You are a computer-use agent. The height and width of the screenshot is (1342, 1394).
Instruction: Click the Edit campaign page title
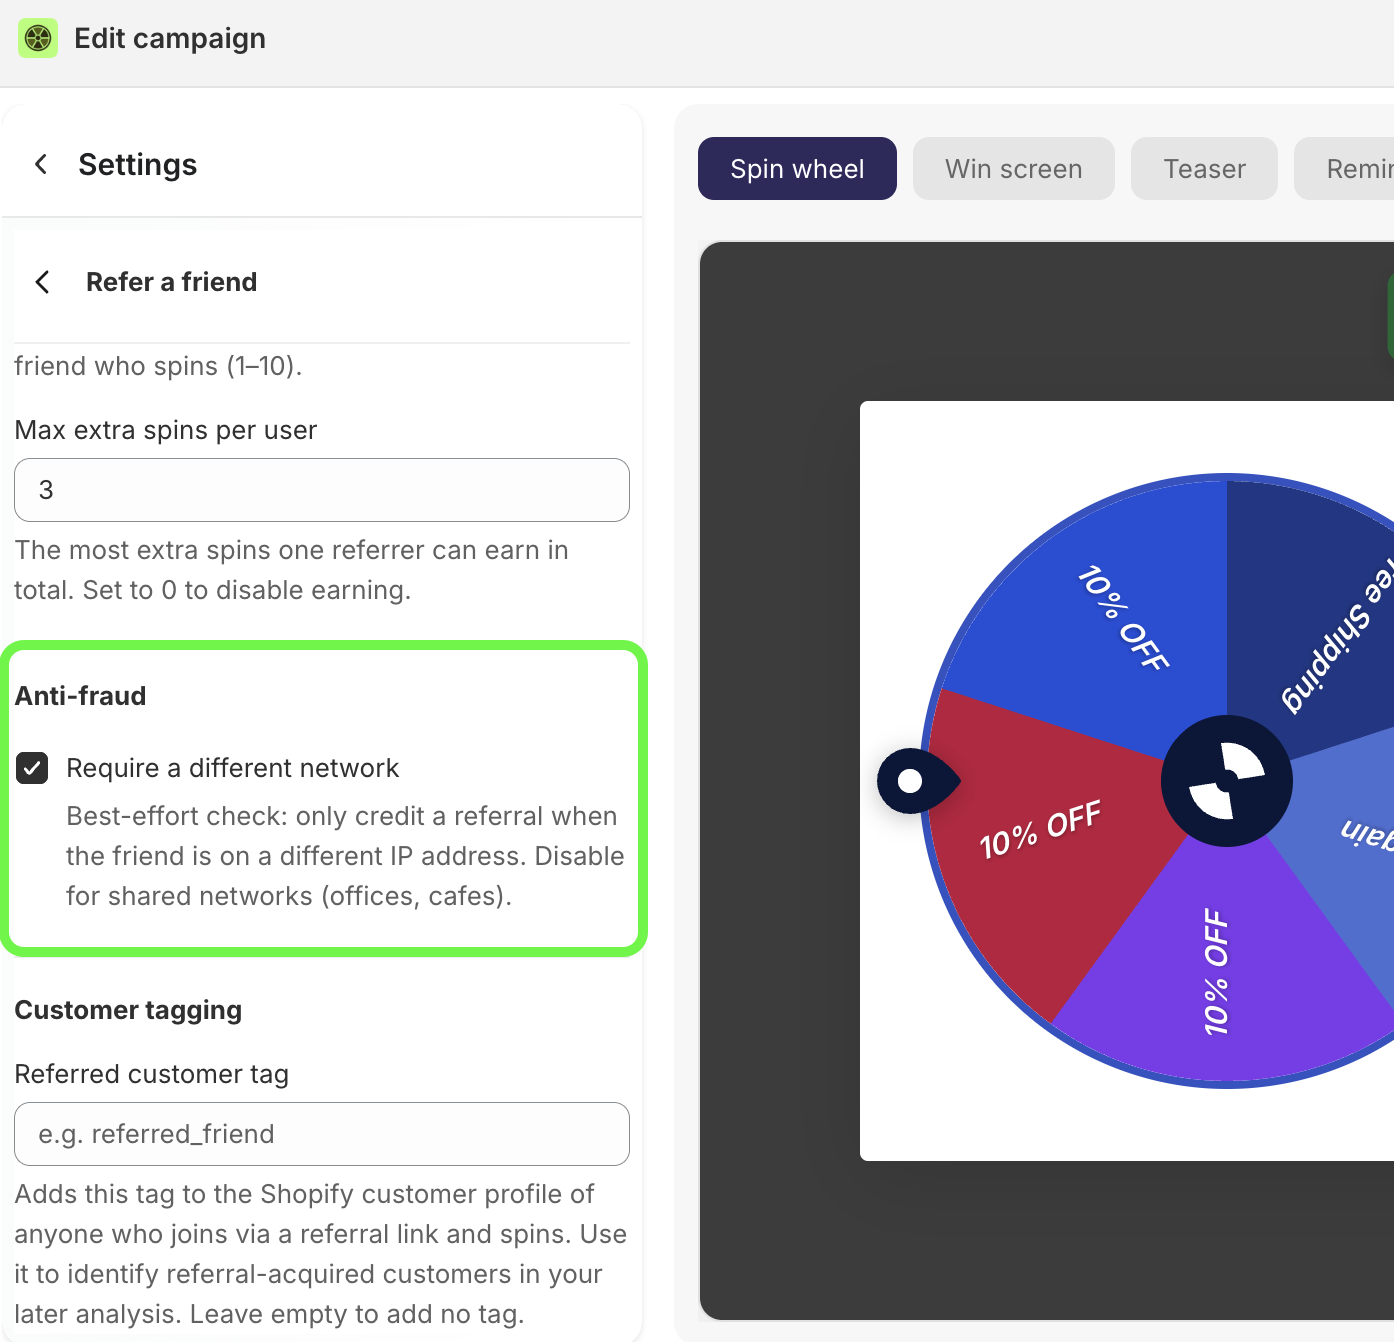(170, 38)
